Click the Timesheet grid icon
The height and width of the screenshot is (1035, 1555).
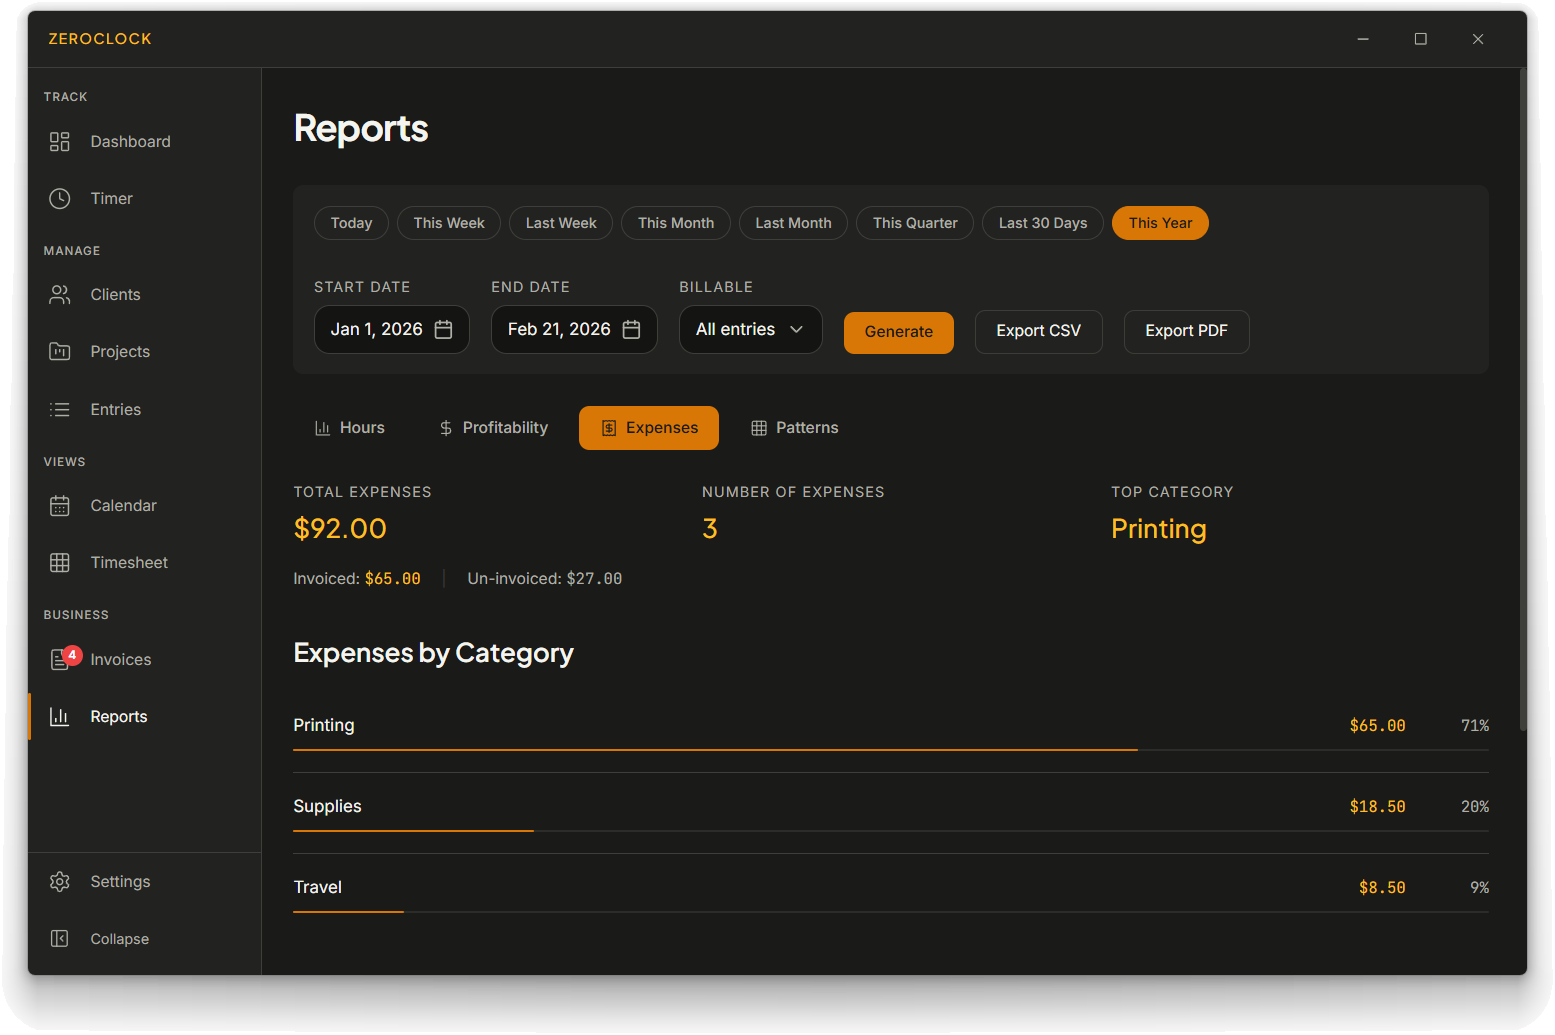60,563
